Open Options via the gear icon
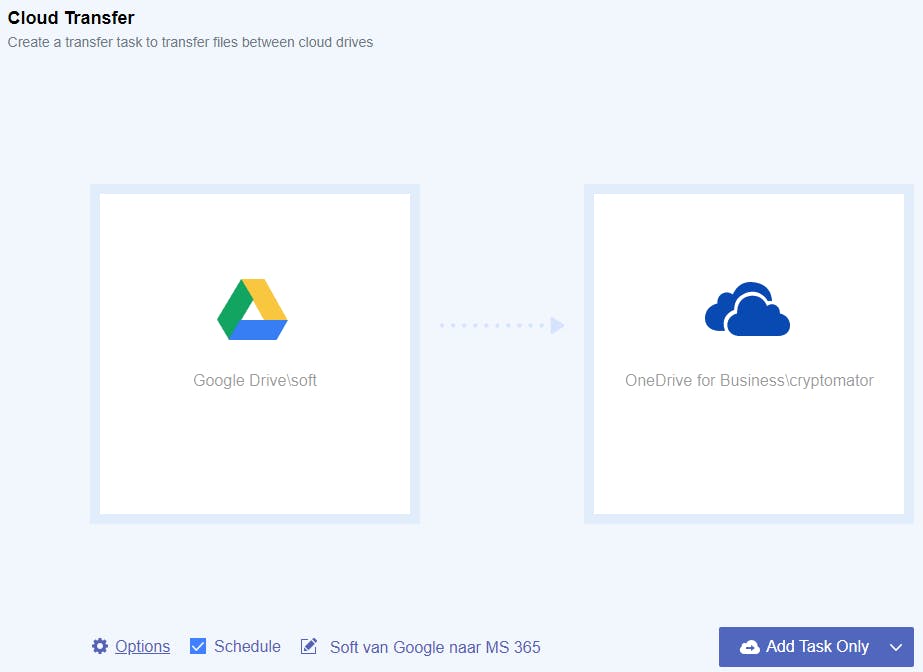The height and width of the screenshot is (672, 923). click(100, 646)
